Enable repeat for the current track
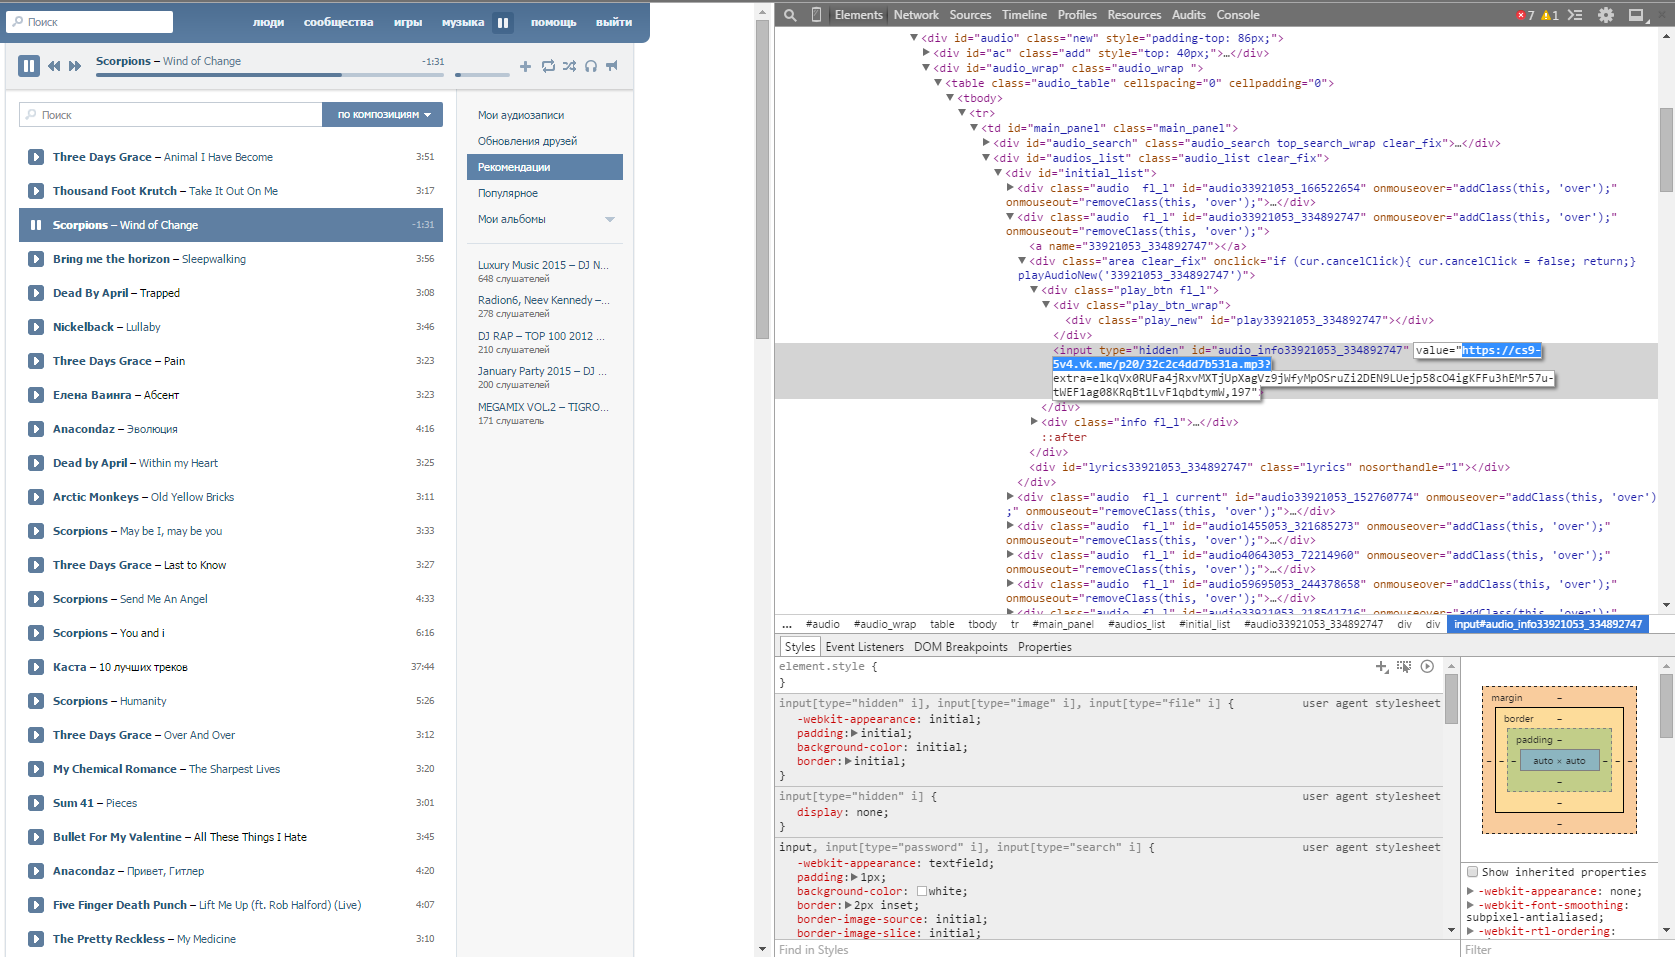 tap(548, 66)
